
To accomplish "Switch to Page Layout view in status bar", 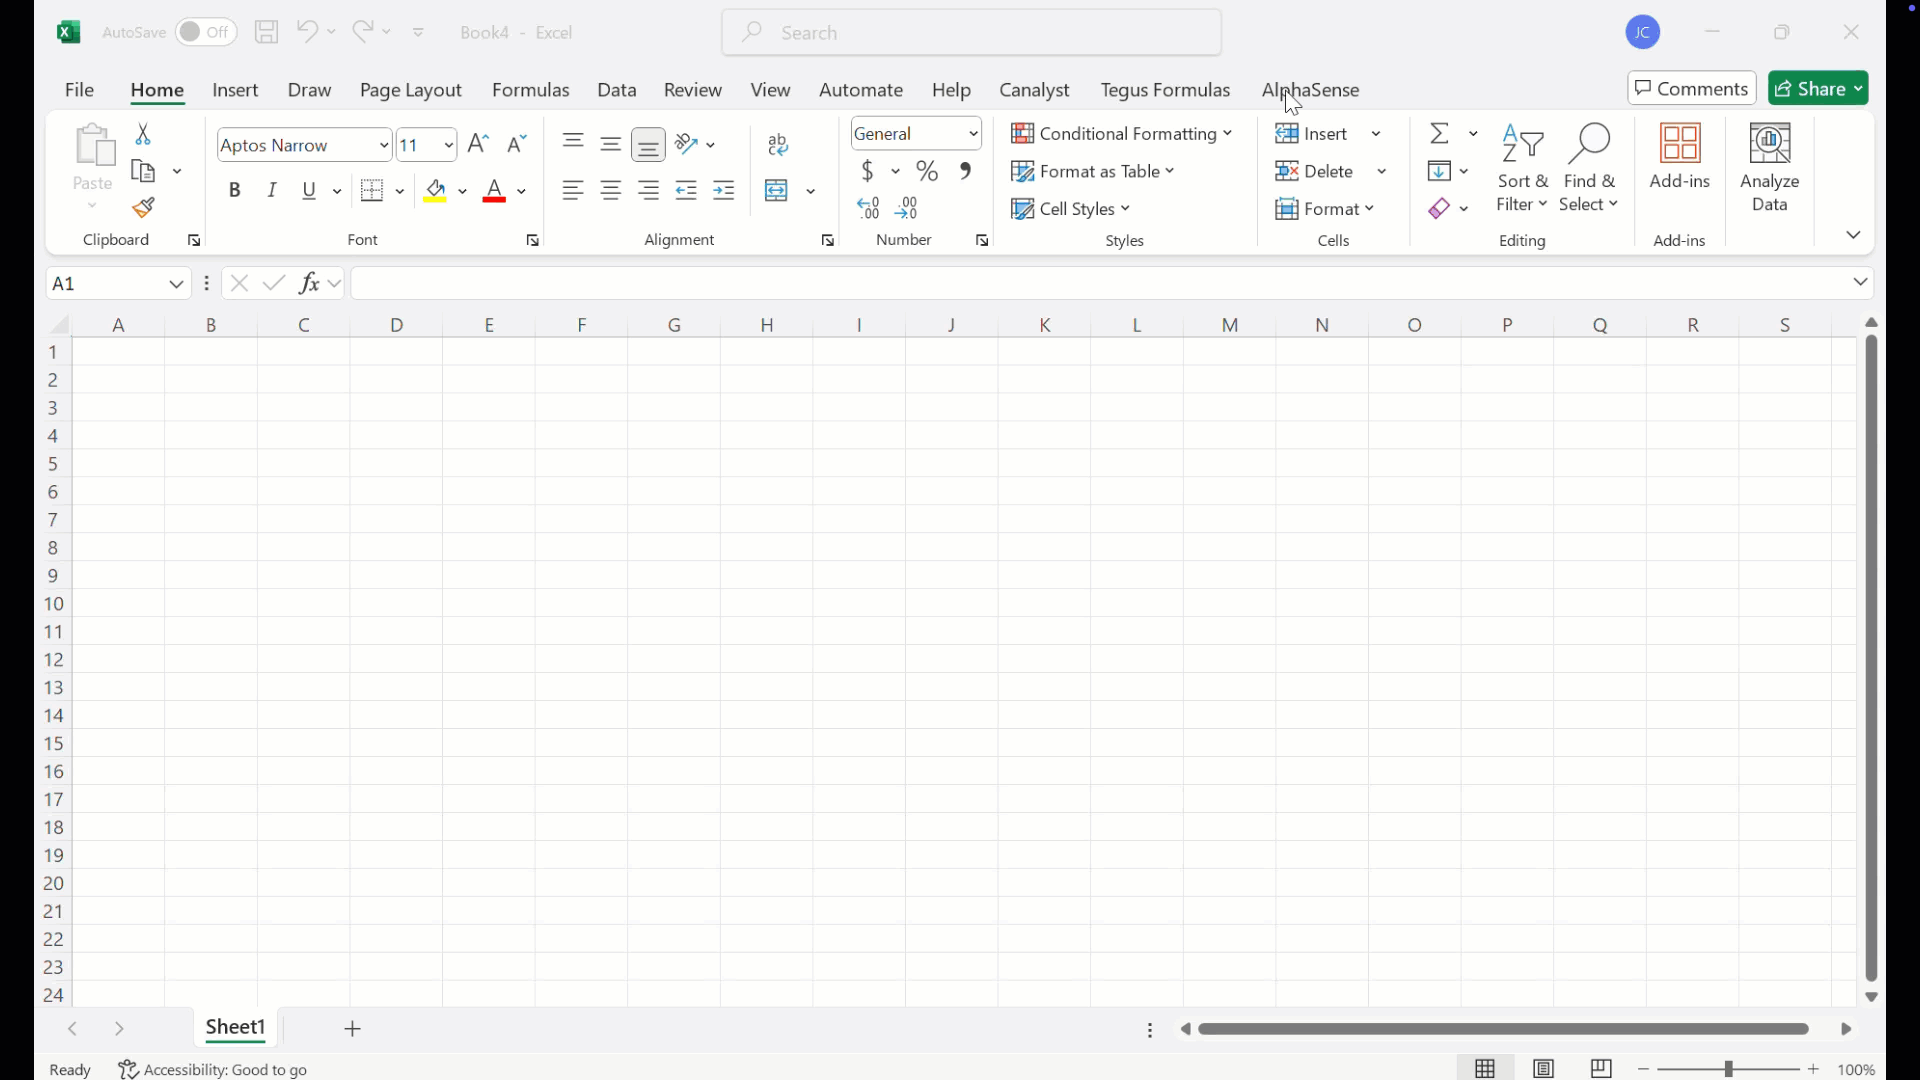I will click(x=1544, y=1069).
